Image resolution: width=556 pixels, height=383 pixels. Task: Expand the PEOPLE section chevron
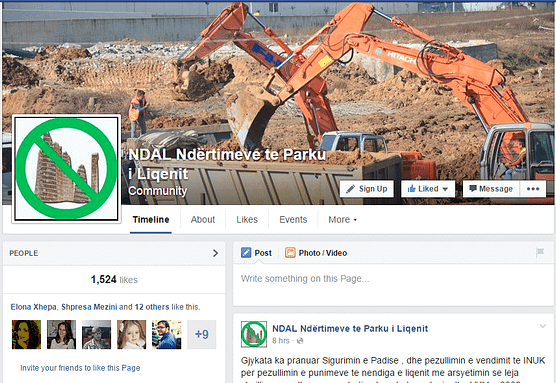click(215, 253)
